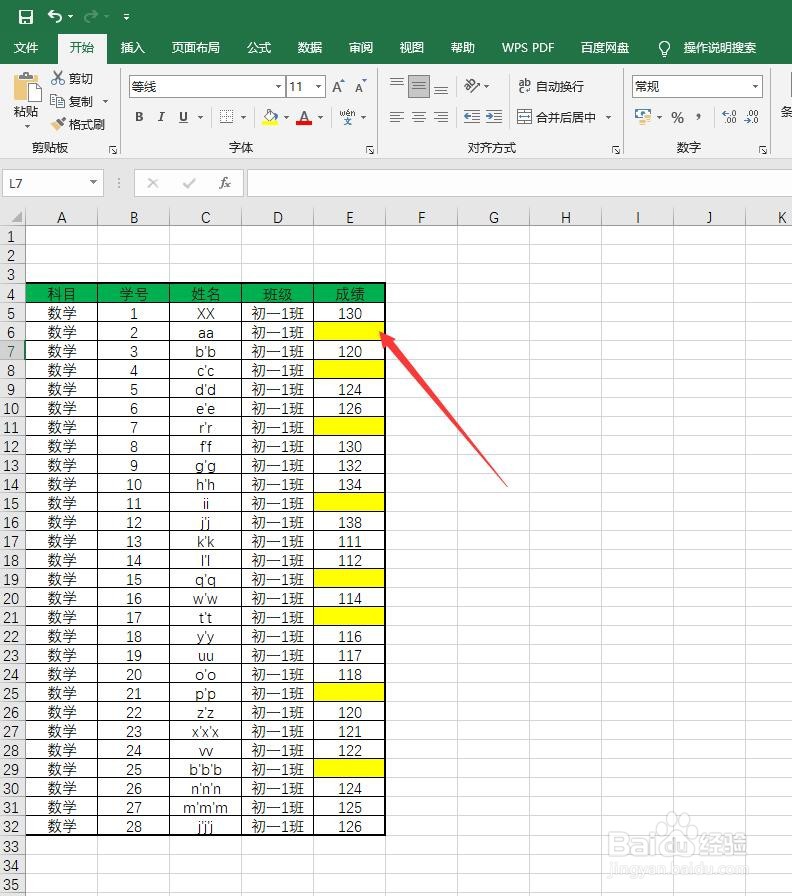Click the Percent Style icon

pos(678,117)
